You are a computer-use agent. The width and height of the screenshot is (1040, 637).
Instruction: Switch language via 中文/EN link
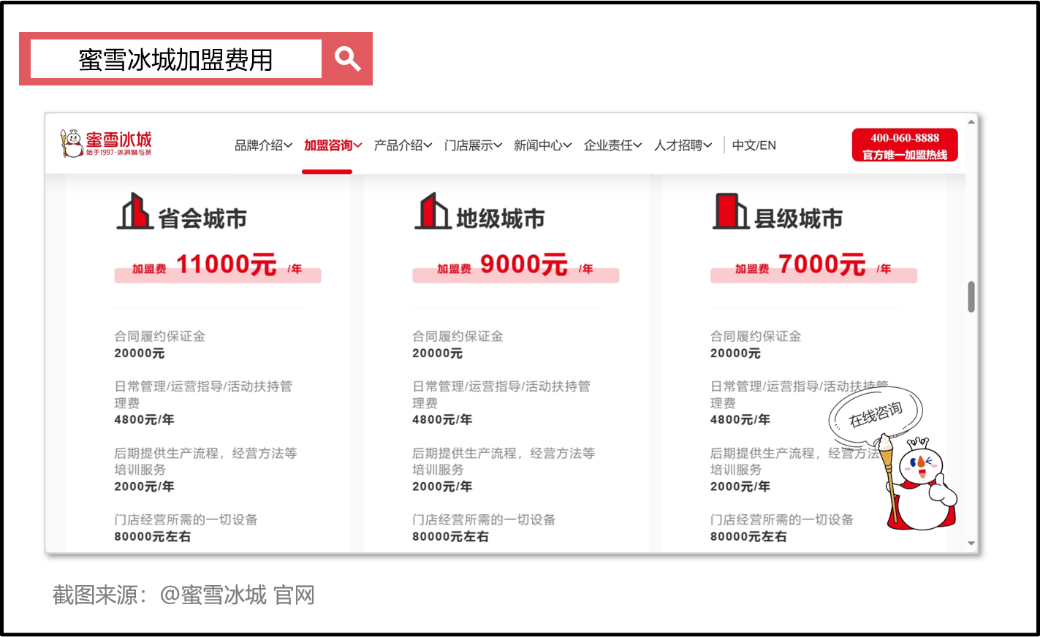pos(753,145)
